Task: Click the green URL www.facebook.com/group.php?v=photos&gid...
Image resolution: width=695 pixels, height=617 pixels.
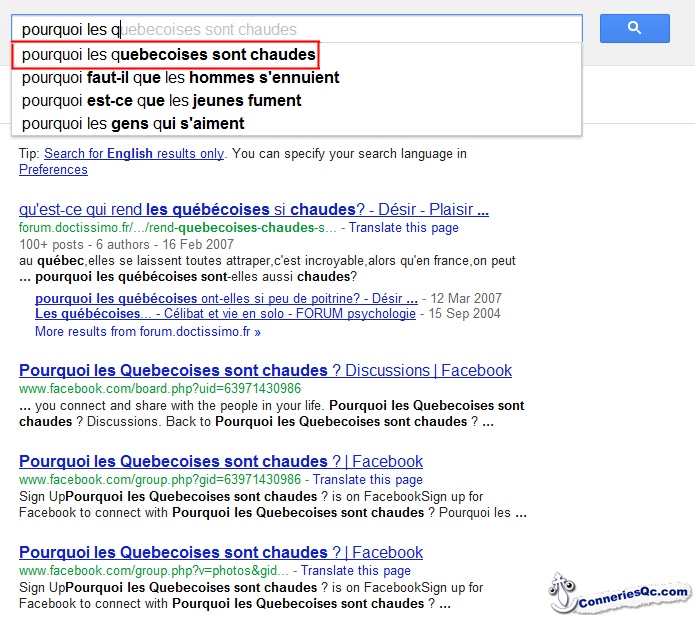Action: 153,570
